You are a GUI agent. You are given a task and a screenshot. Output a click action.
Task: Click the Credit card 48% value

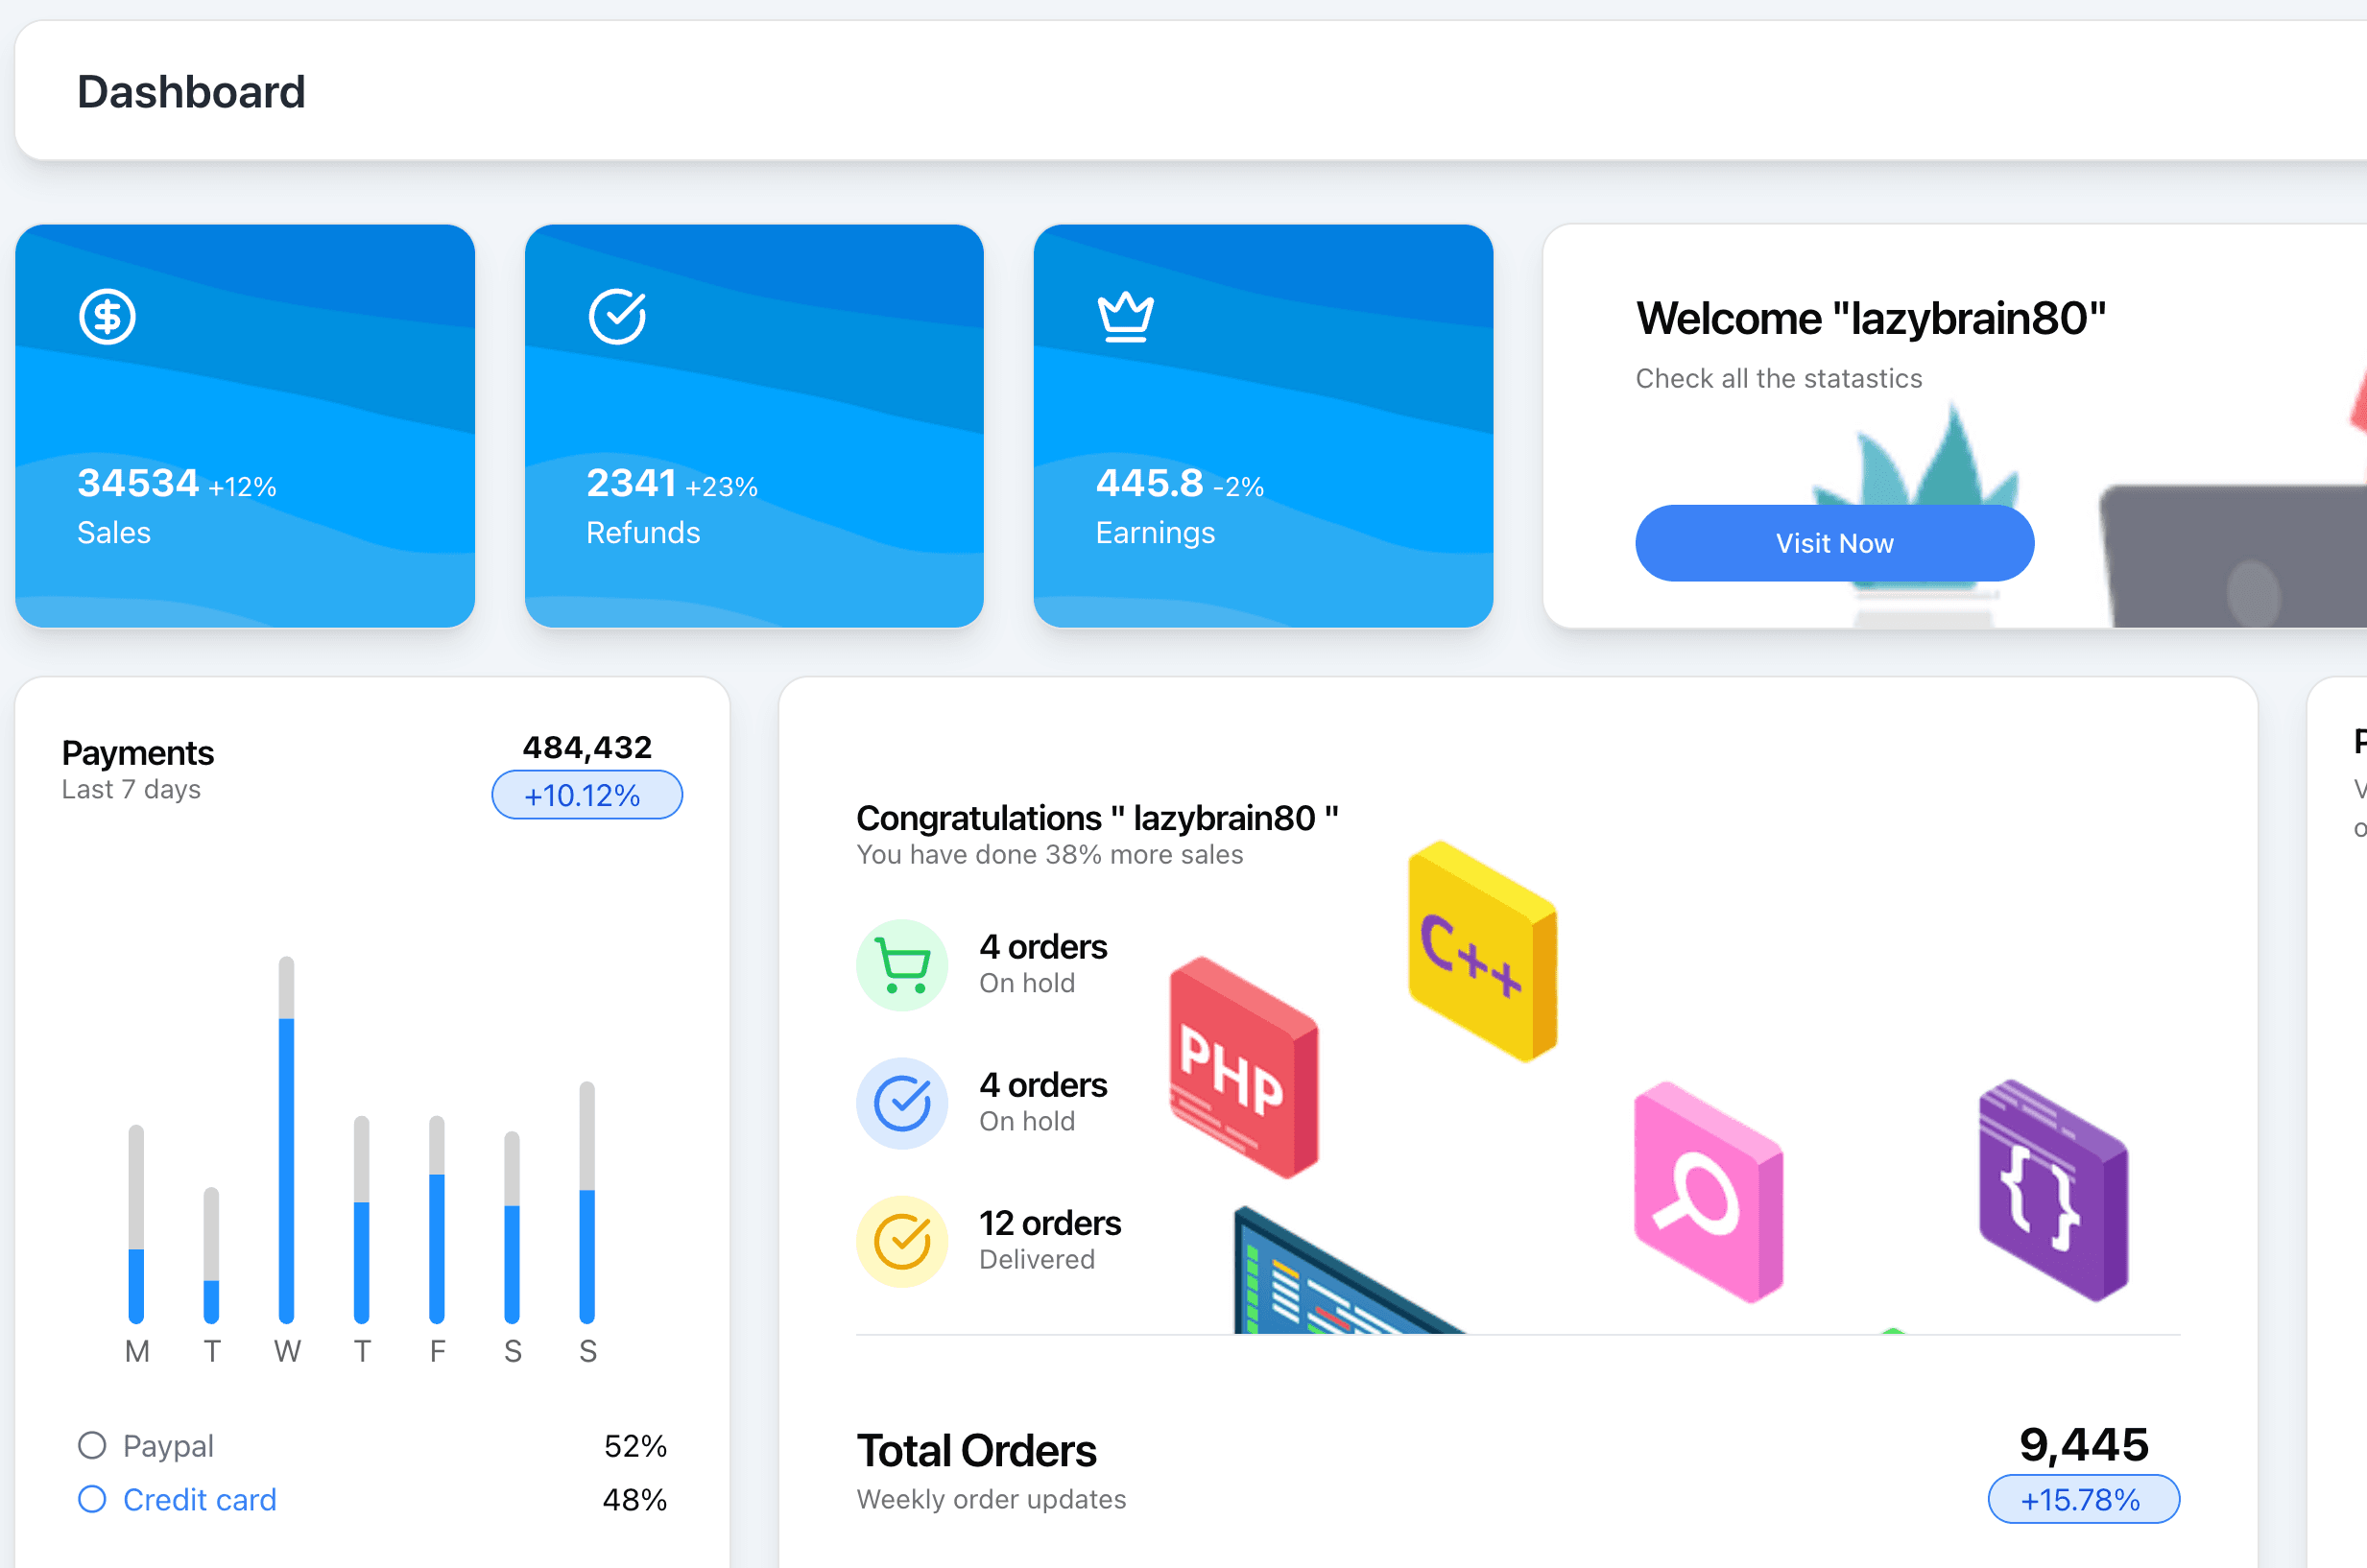[634, 1500]
